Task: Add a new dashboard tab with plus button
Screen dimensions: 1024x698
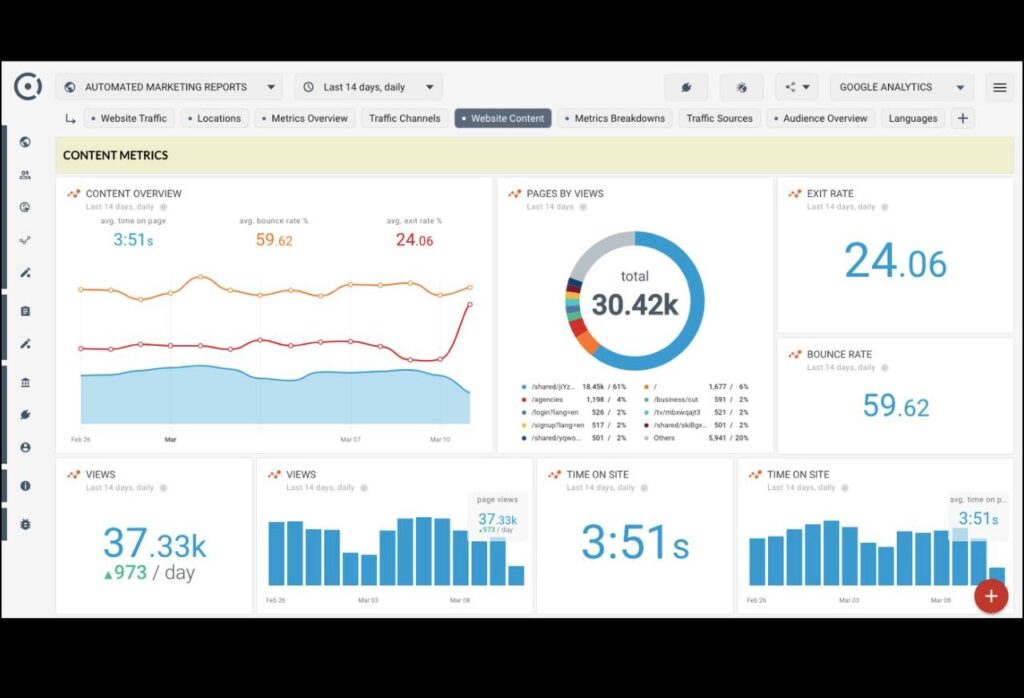Action: pyautogui.click(x=963, y=118)
